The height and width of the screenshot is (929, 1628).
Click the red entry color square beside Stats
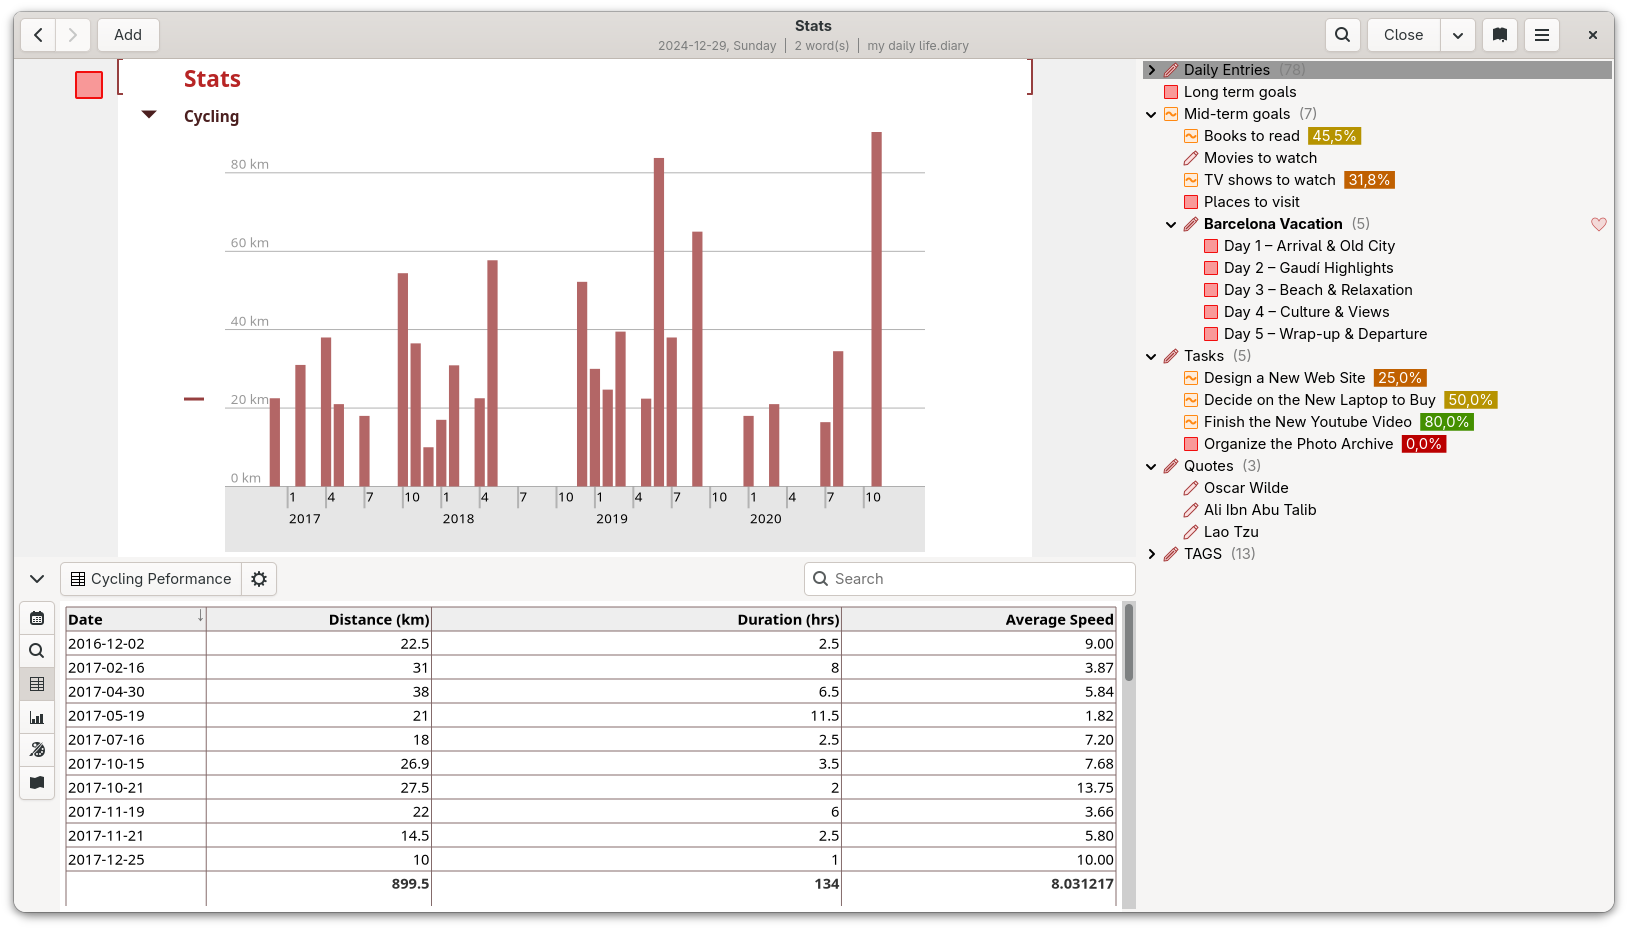[89, 85]
